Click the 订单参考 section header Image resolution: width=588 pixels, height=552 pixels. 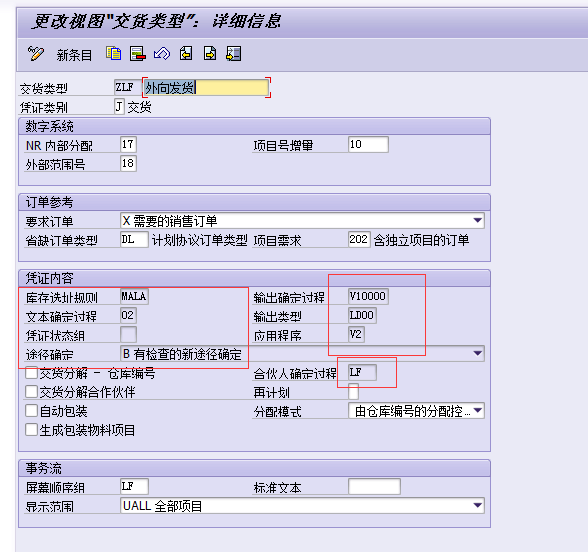click(x=254, y=202)
